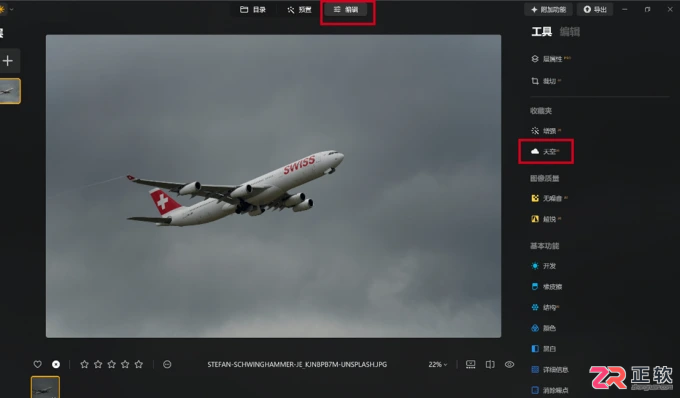
Task: Open the layer properties tool (层属性)
Action: tap(551, 59)
